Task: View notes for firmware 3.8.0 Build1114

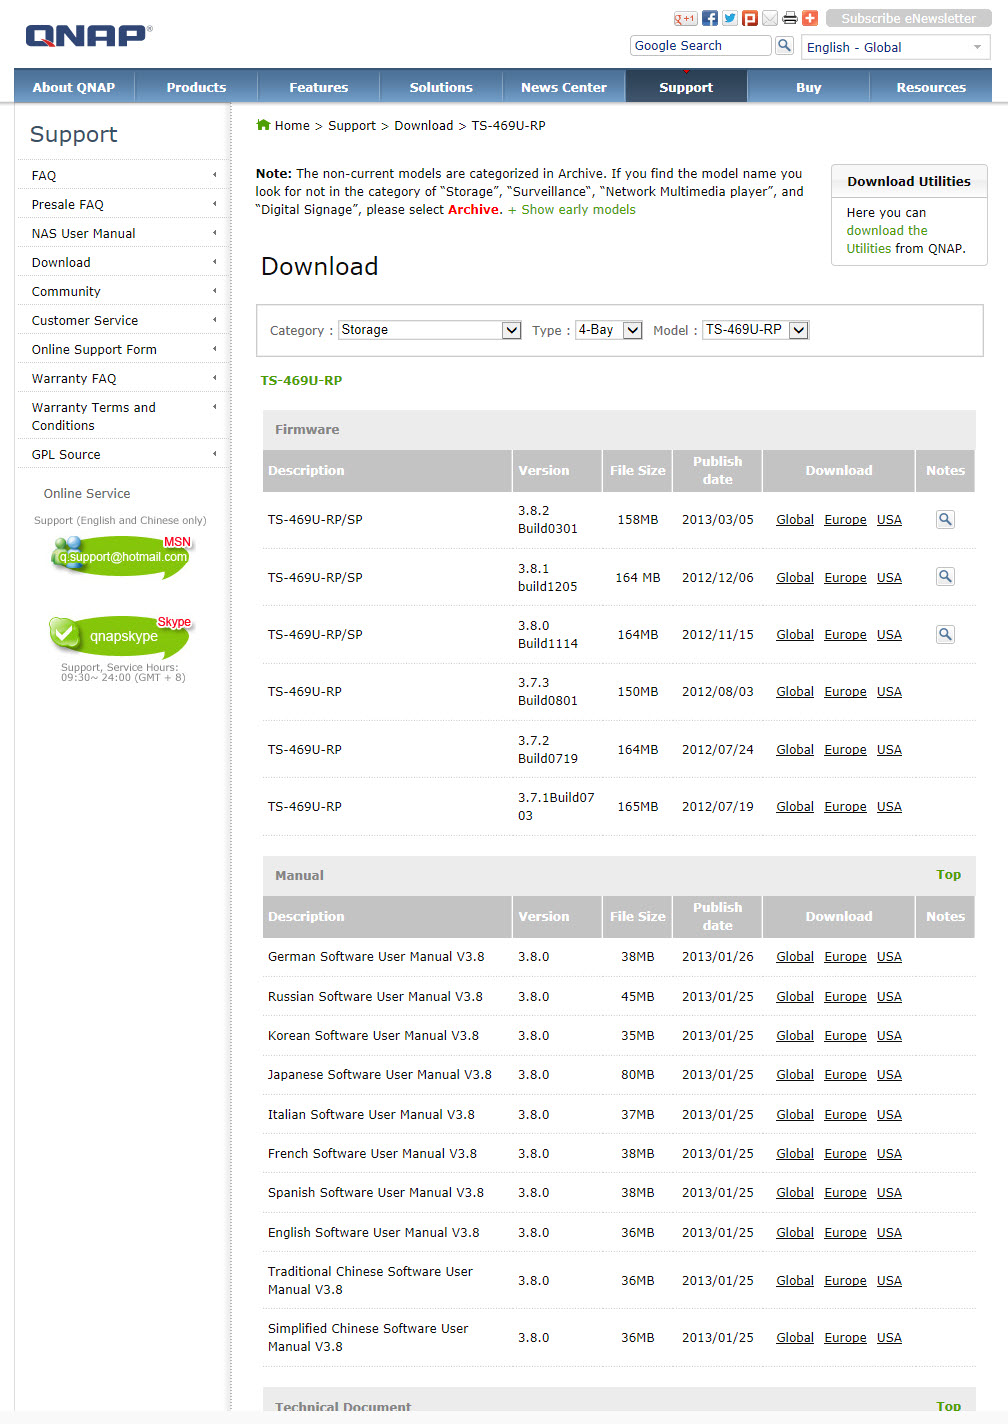Action: 945,634
